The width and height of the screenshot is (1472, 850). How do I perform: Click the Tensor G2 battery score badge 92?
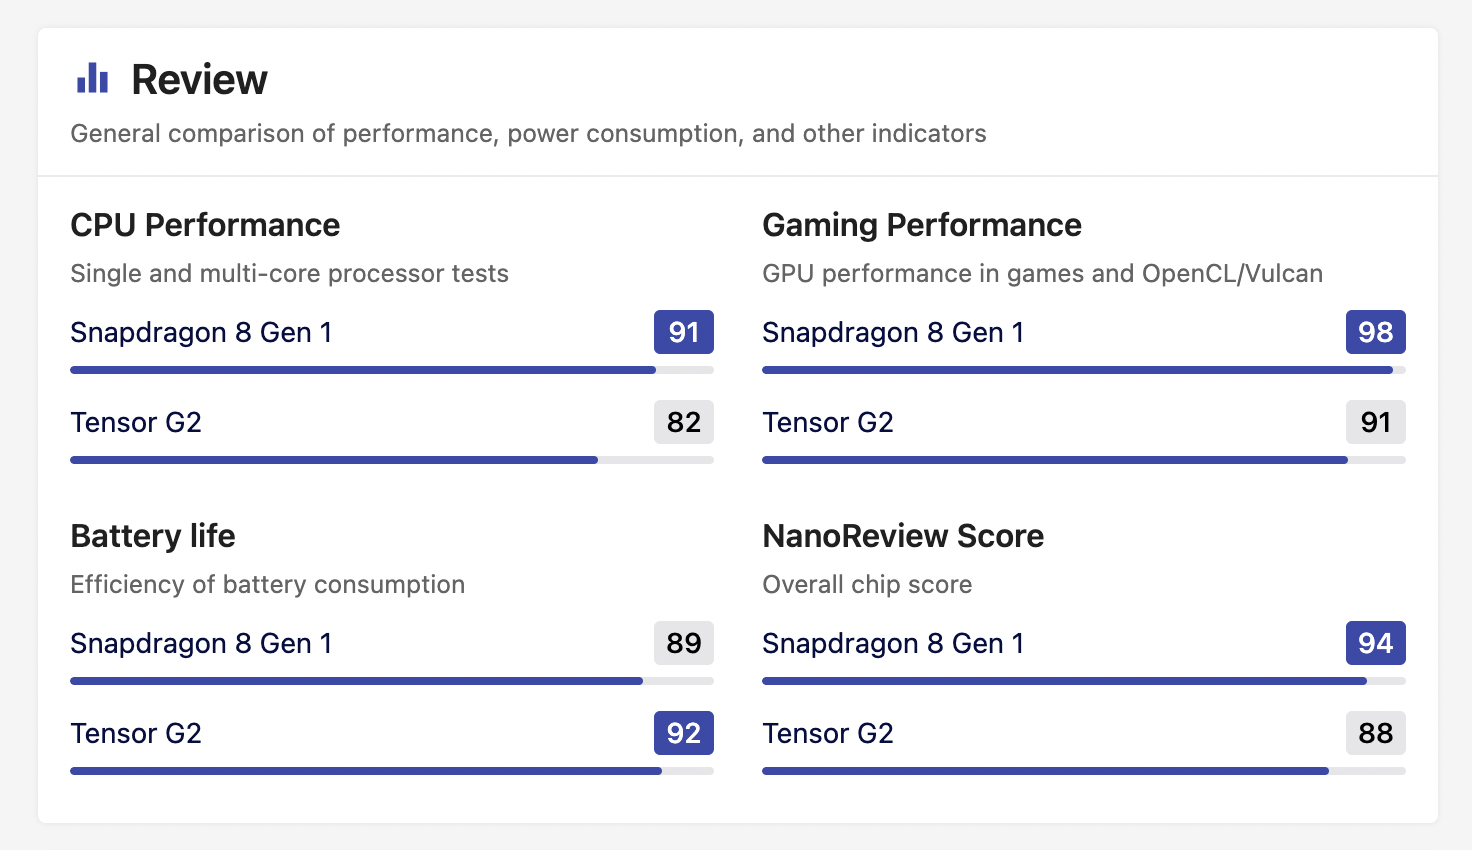[684, 733]
